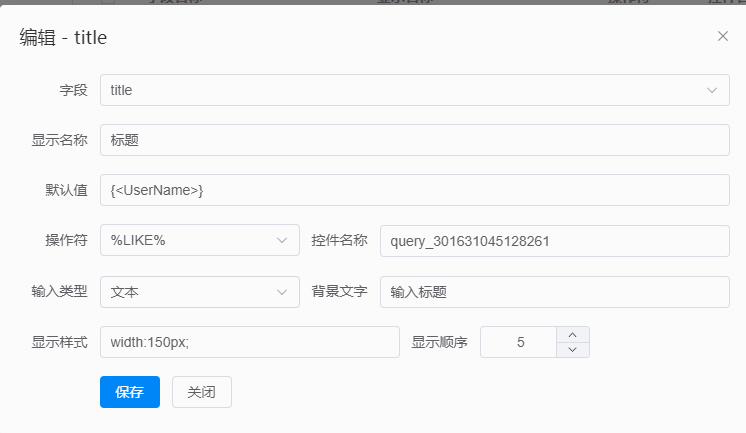Screen dimensions: 746x433
Task: Click the 控件名称 field with query_301631045128261
Action: (554, 241)
